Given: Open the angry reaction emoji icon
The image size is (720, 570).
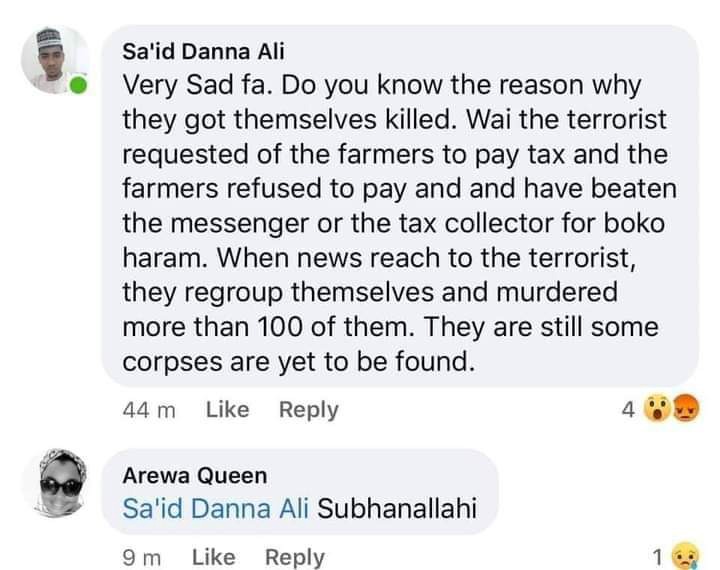Looking at the screenshot, I should tap(686, 408).
